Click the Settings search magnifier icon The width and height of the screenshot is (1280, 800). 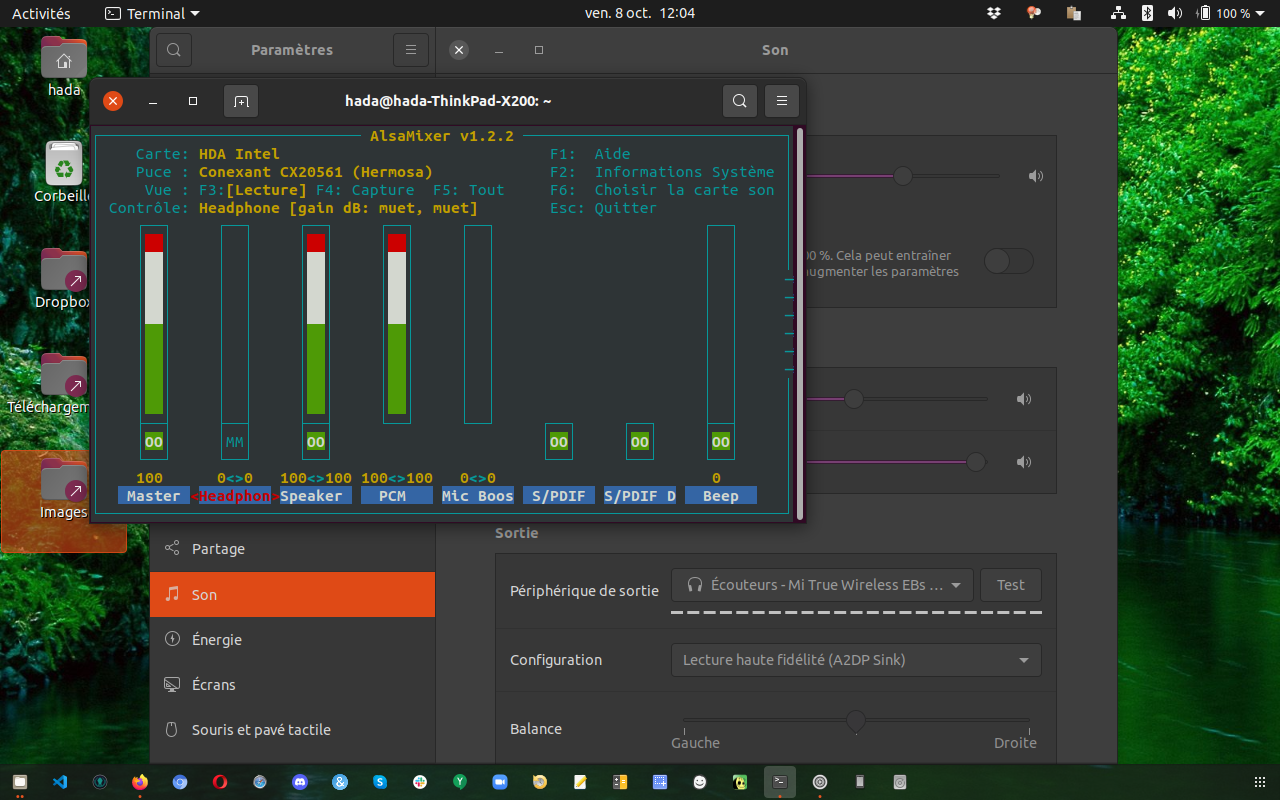173,50
